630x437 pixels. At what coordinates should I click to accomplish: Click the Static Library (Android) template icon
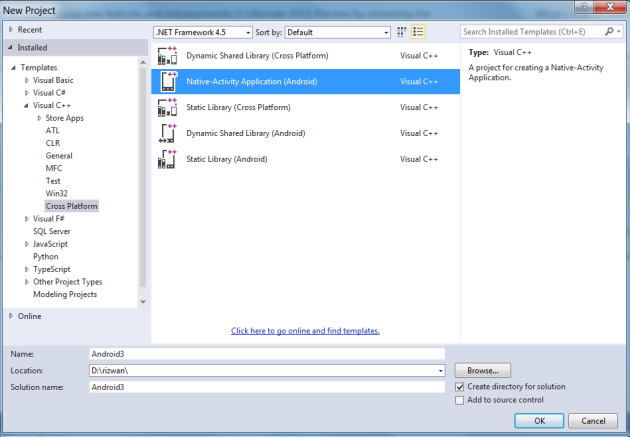(167, 159)
